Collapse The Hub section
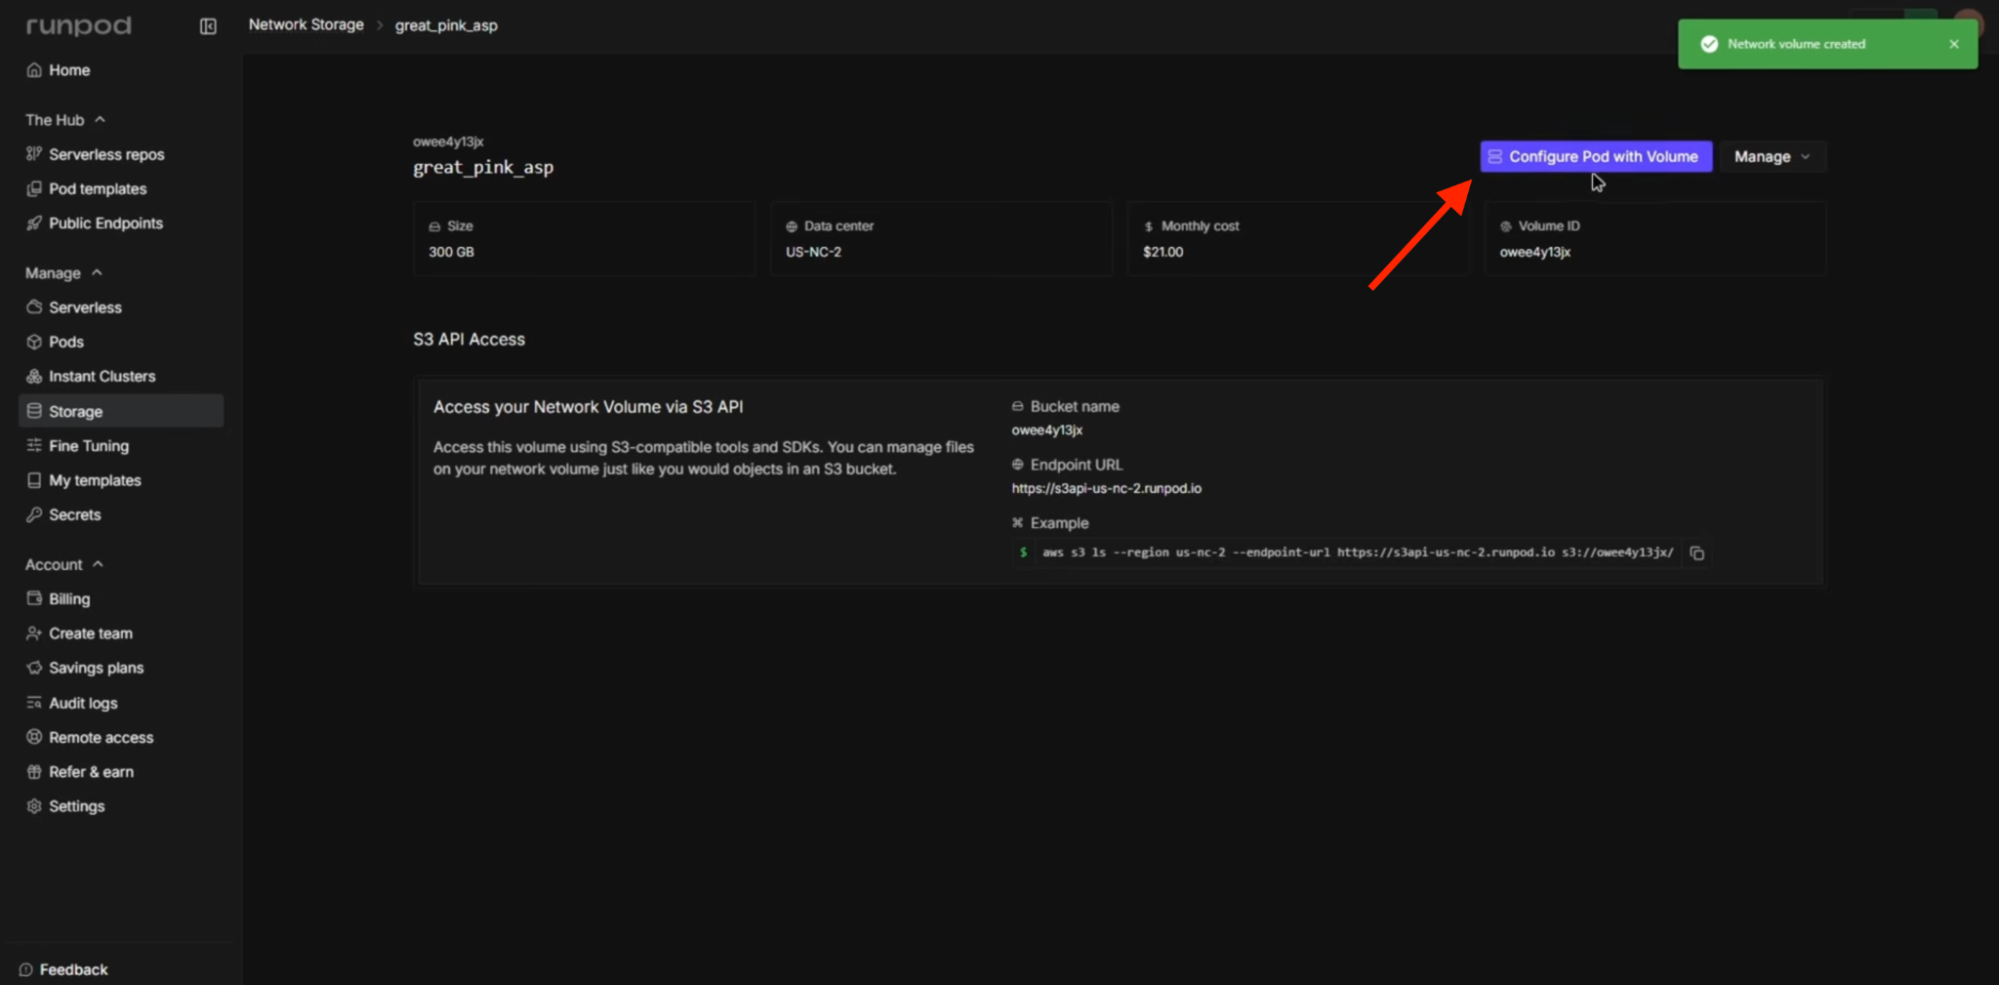1999x985 pixels. (x=66, y=120)
